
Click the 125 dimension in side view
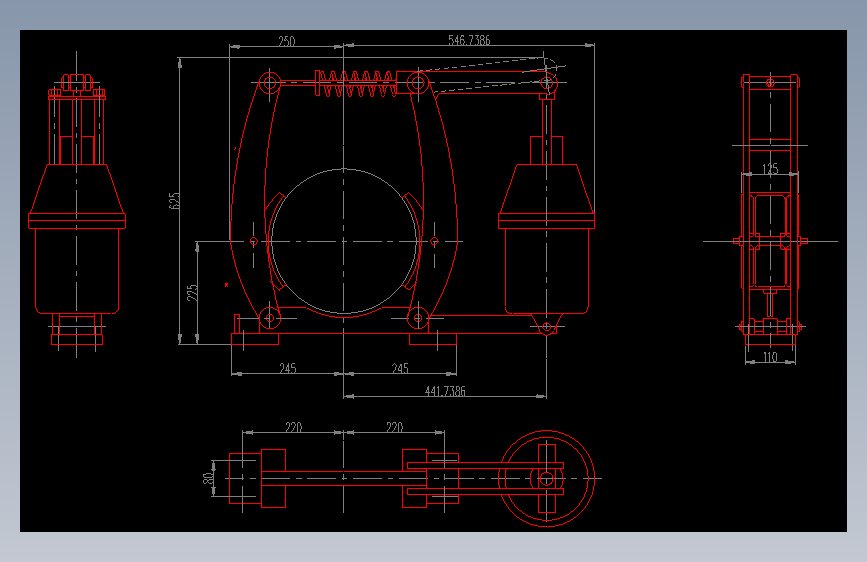(x=770, y=169)
